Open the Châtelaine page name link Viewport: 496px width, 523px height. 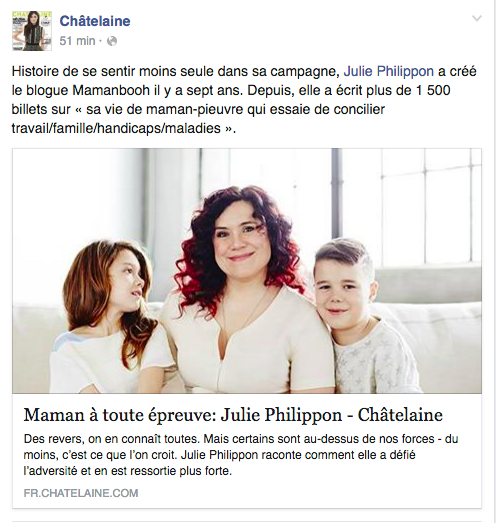[x=95, y=21]
